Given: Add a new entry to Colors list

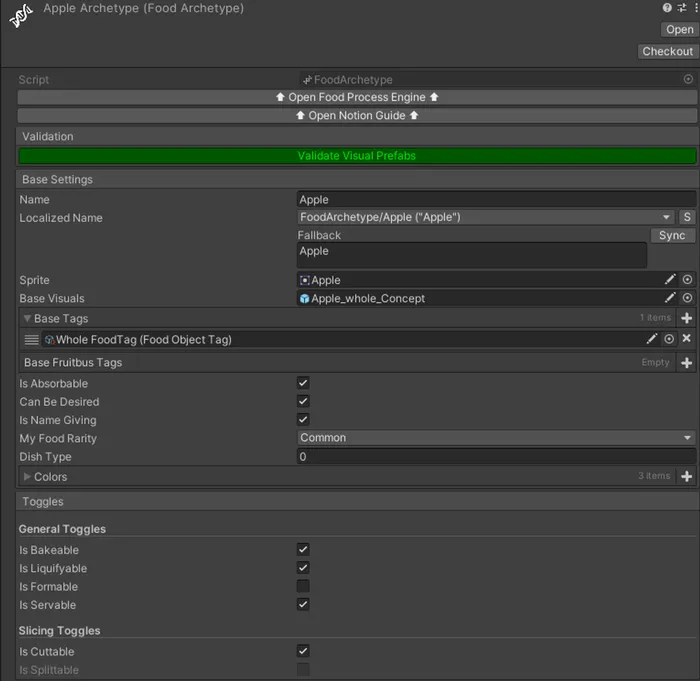Looking at the screenshot, I should coord(687,476).
